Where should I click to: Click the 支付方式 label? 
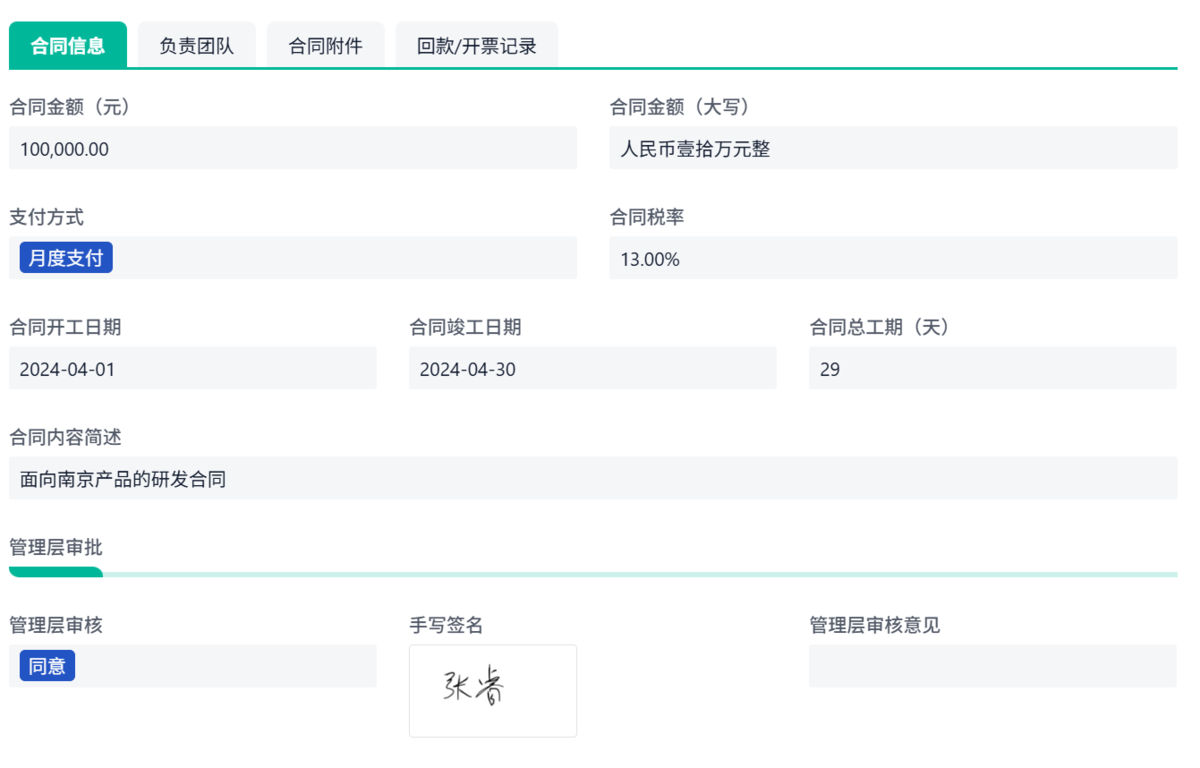[46, 217]
